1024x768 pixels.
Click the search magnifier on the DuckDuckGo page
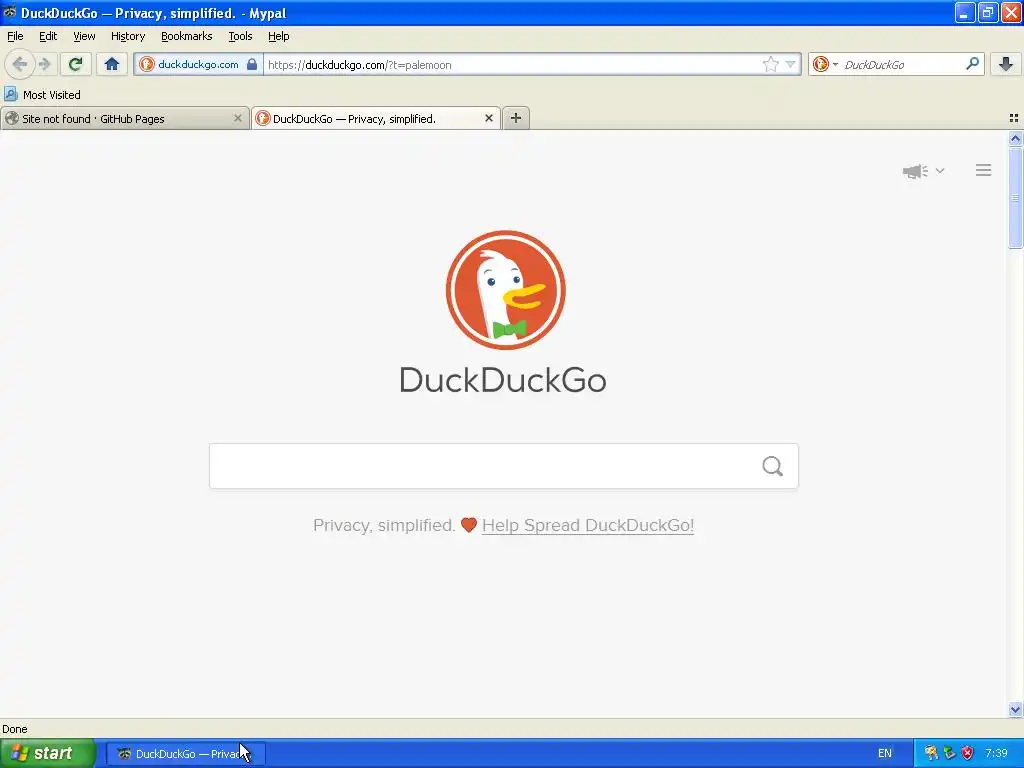coord(773,466)
